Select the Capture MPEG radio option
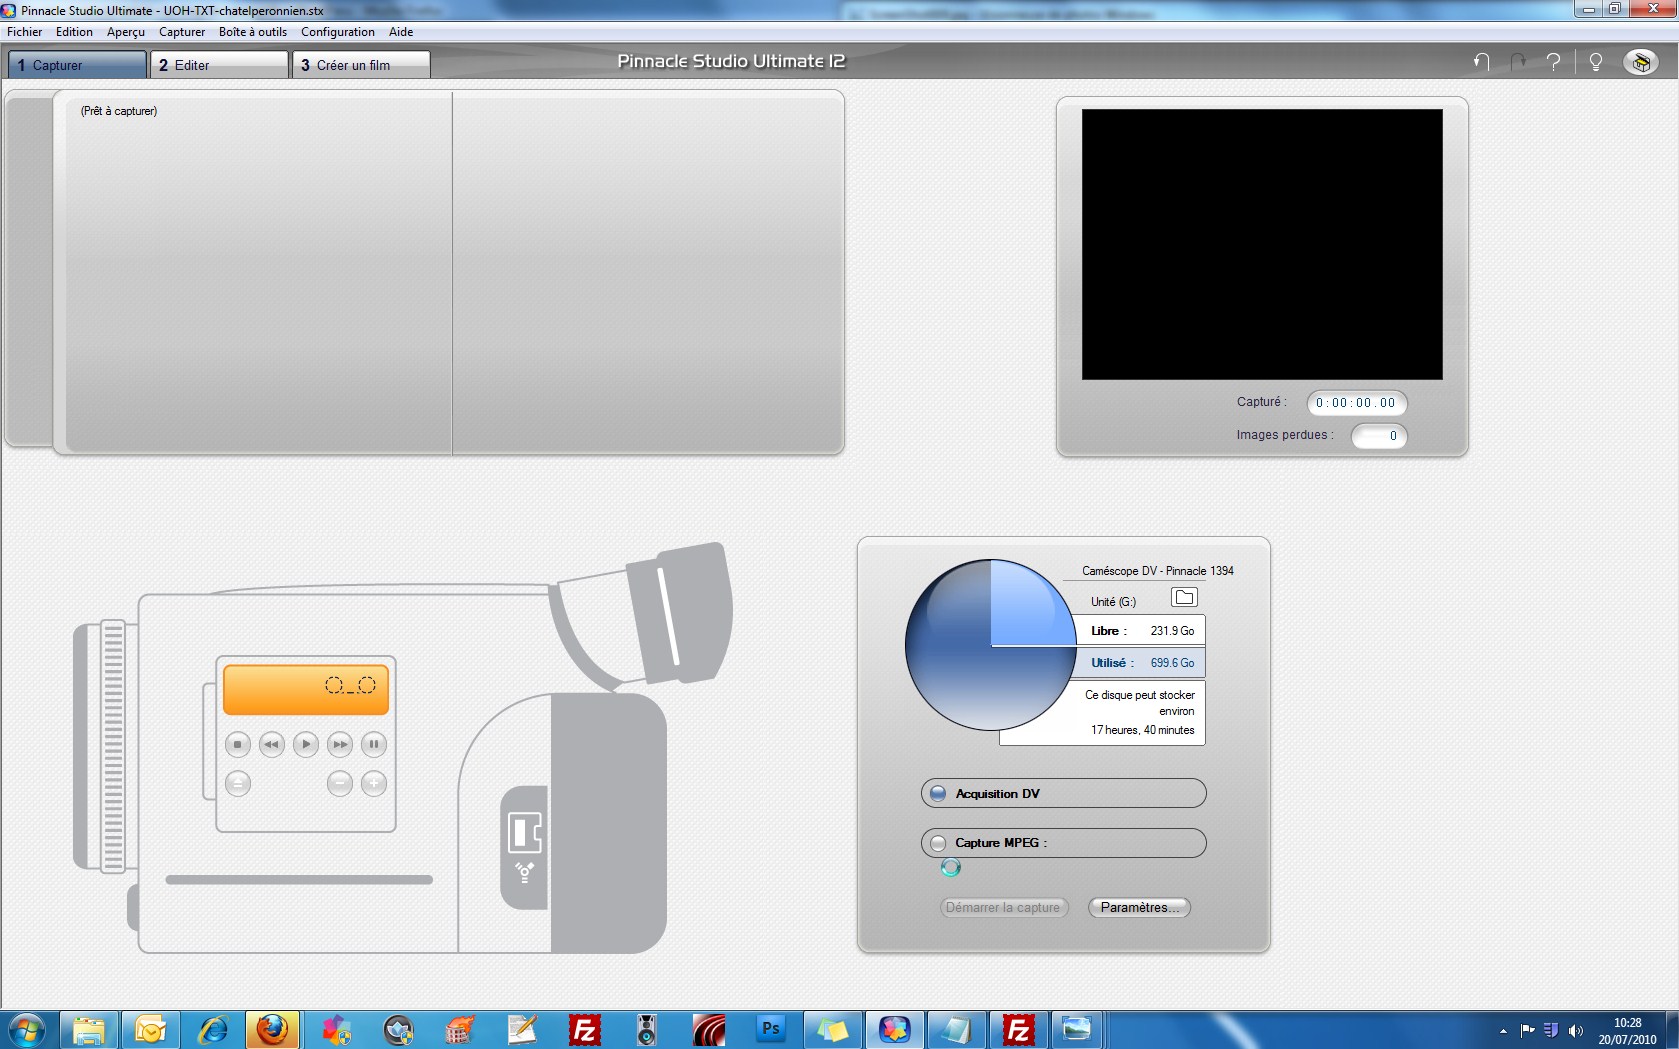The height and width of the screenshot is (1049, 1679). point(938,843)
